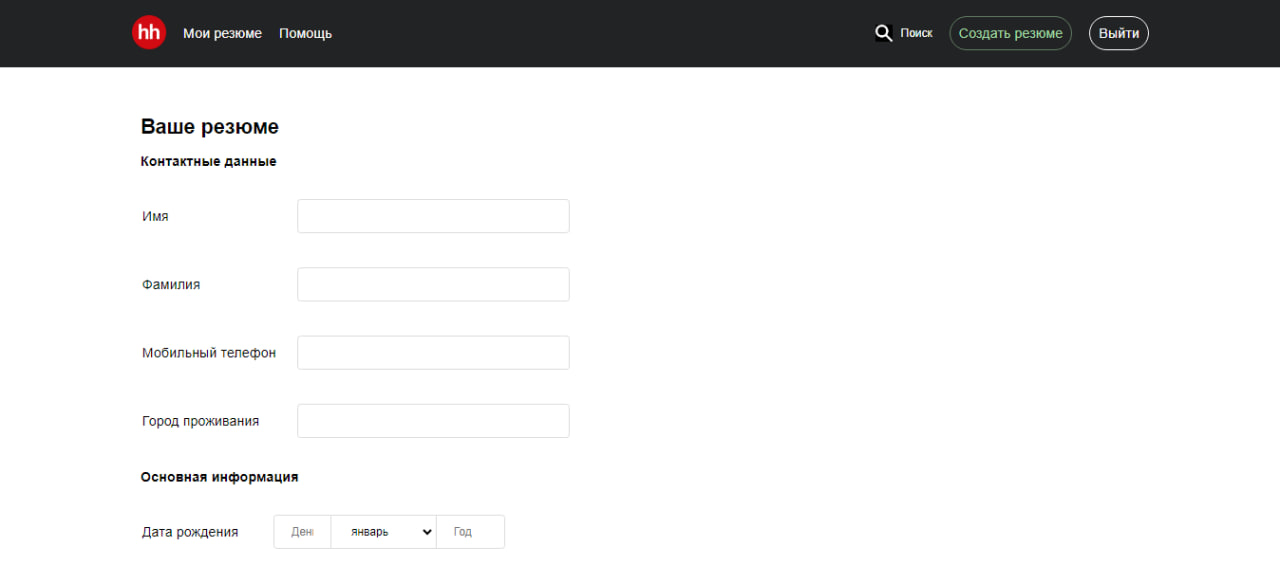Screen dimensions: 1280x583
Task: Go to the Помощь menu item
Action: [305, 33]
